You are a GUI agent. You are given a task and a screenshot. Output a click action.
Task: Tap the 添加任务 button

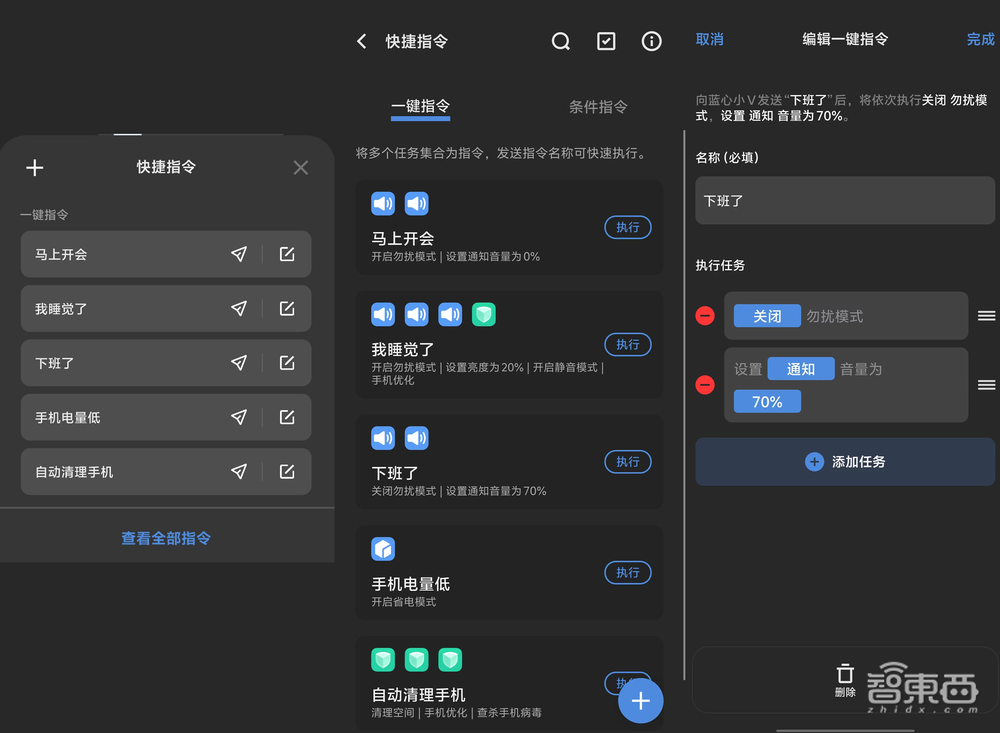(845, 462)
